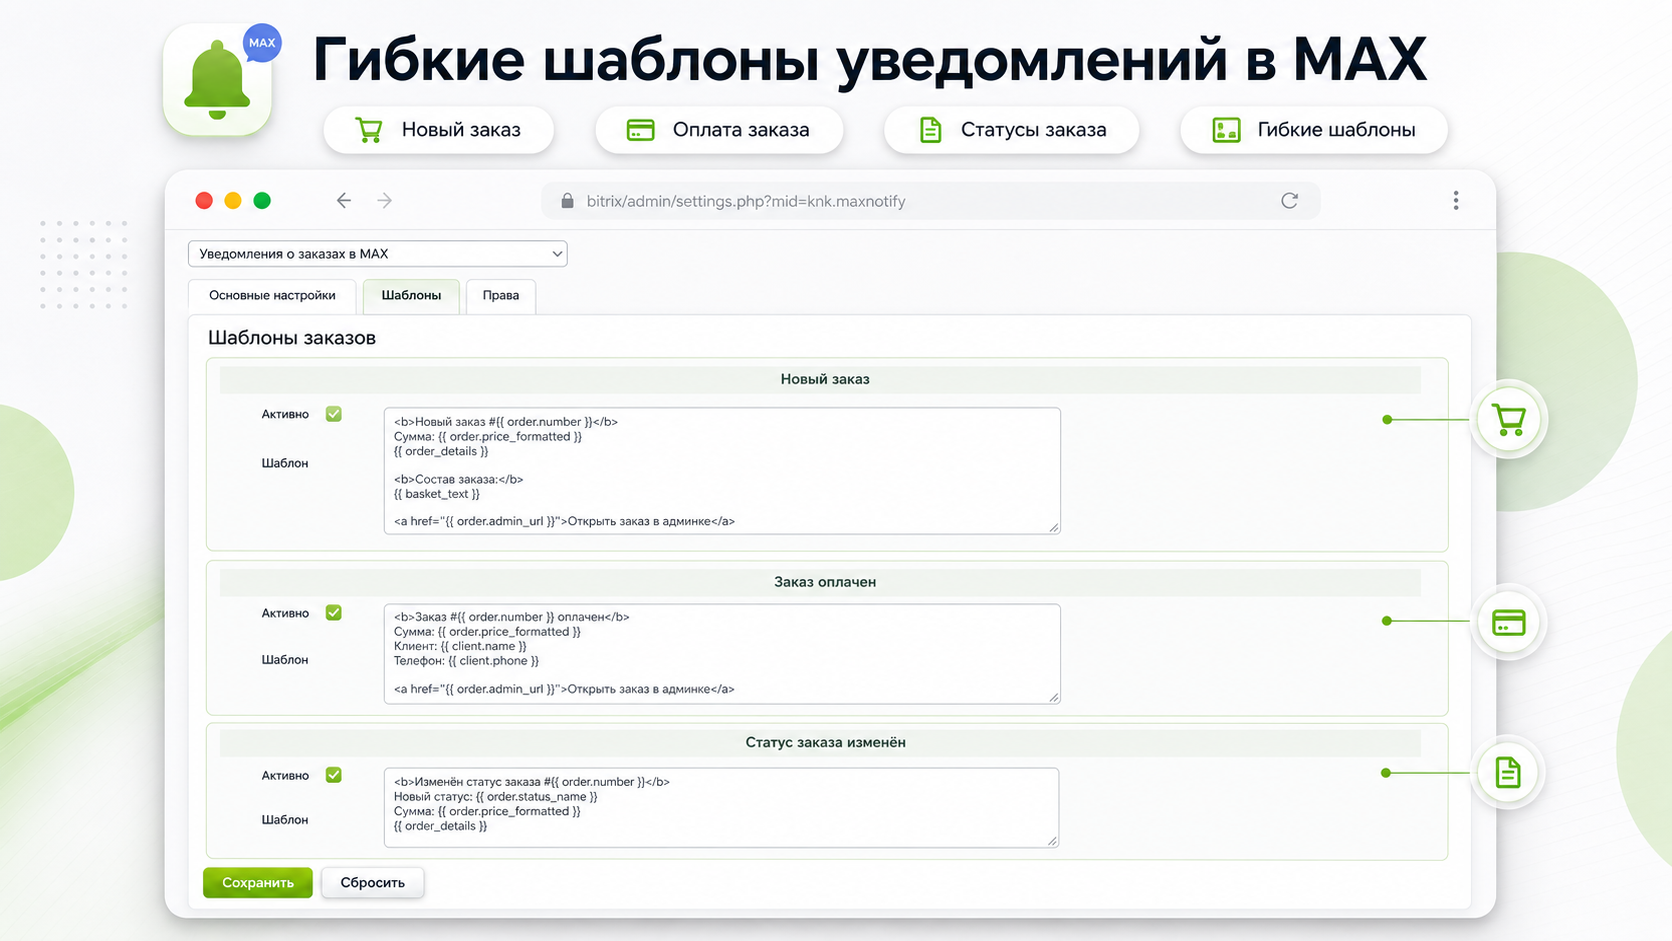Click the Шаблоны заказов heading
This screenshot has width=1672, height=941.
292,338
